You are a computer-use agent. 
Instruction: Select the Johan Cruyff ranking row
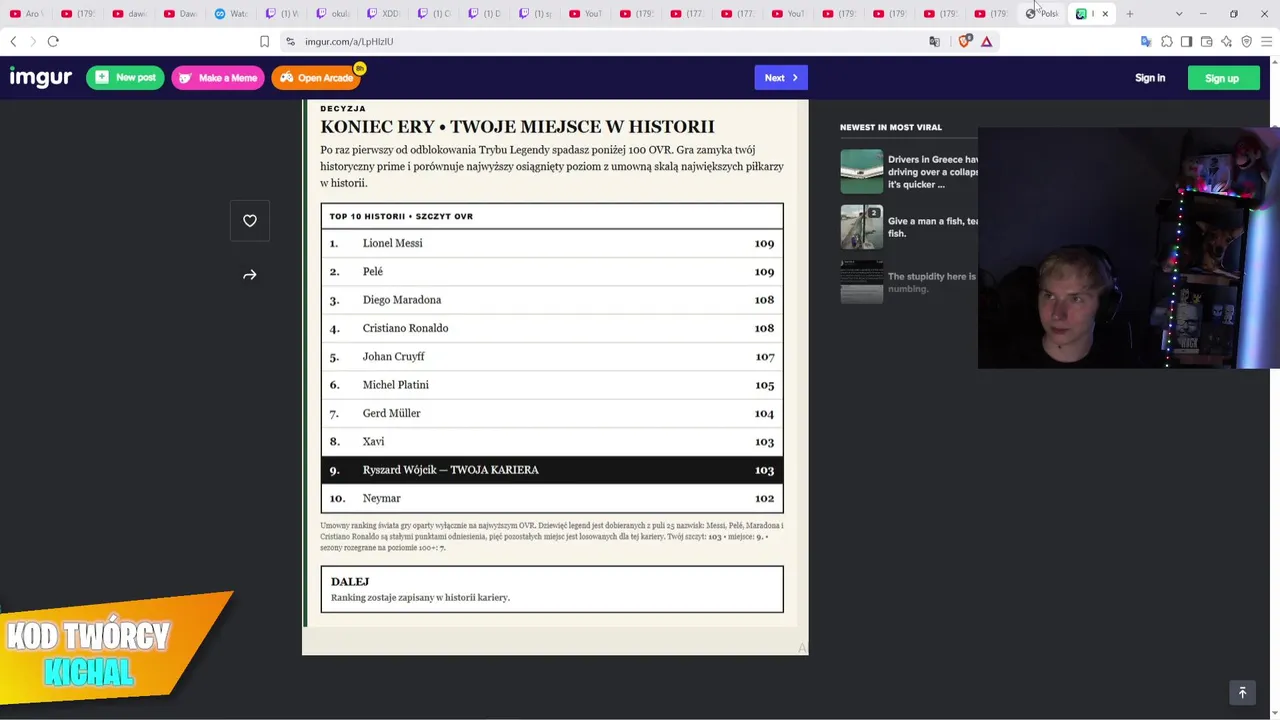552,356
